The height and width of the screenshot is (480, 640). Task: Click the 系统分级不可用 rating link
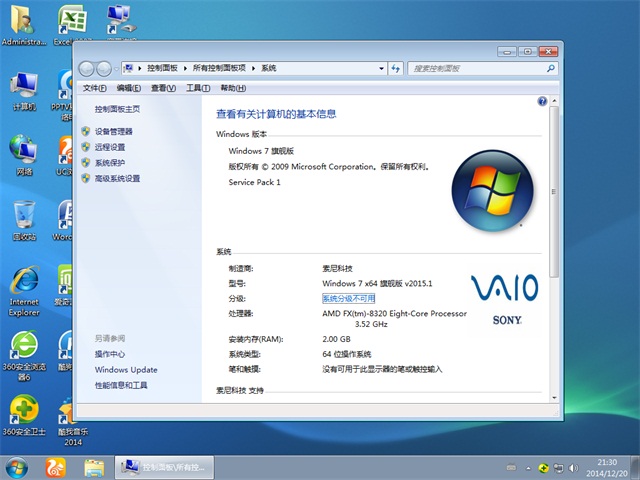tap(348, 298)
